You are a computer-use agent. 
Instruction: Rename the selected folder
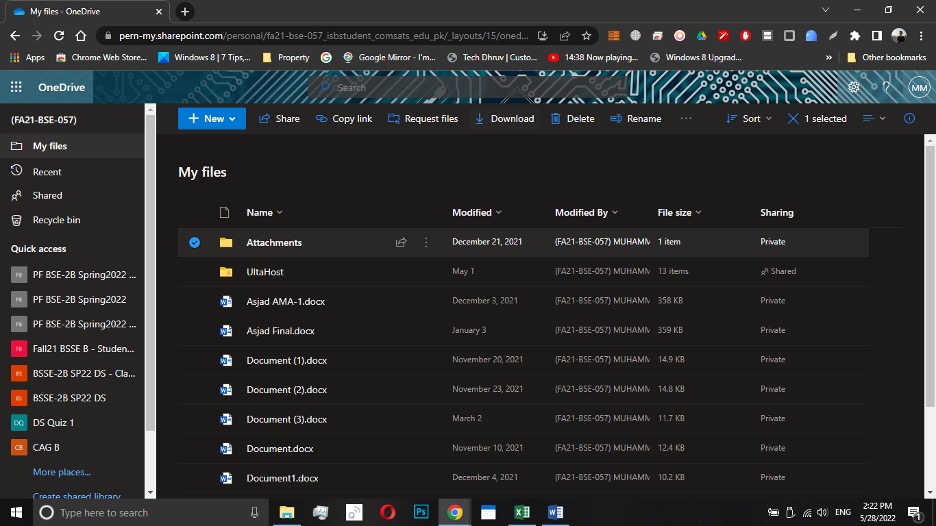coord(636,118)
